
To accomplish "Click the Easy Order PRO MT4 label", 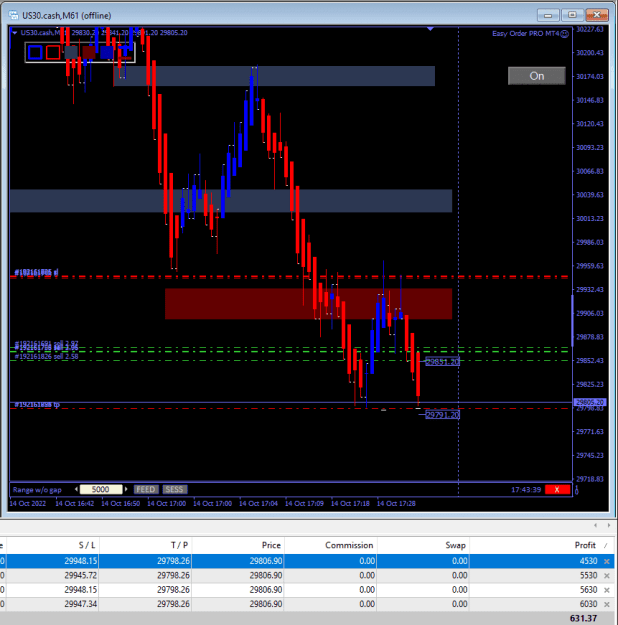I will coord(526,33).
